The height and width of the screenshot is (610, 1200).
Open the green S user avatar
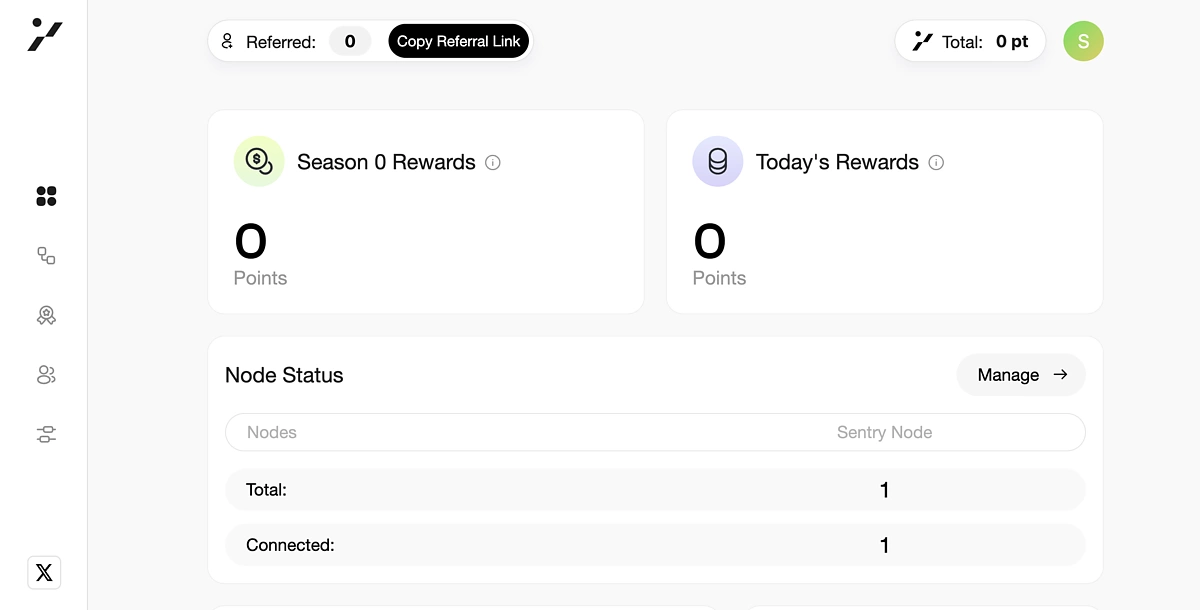[1083, 41]
